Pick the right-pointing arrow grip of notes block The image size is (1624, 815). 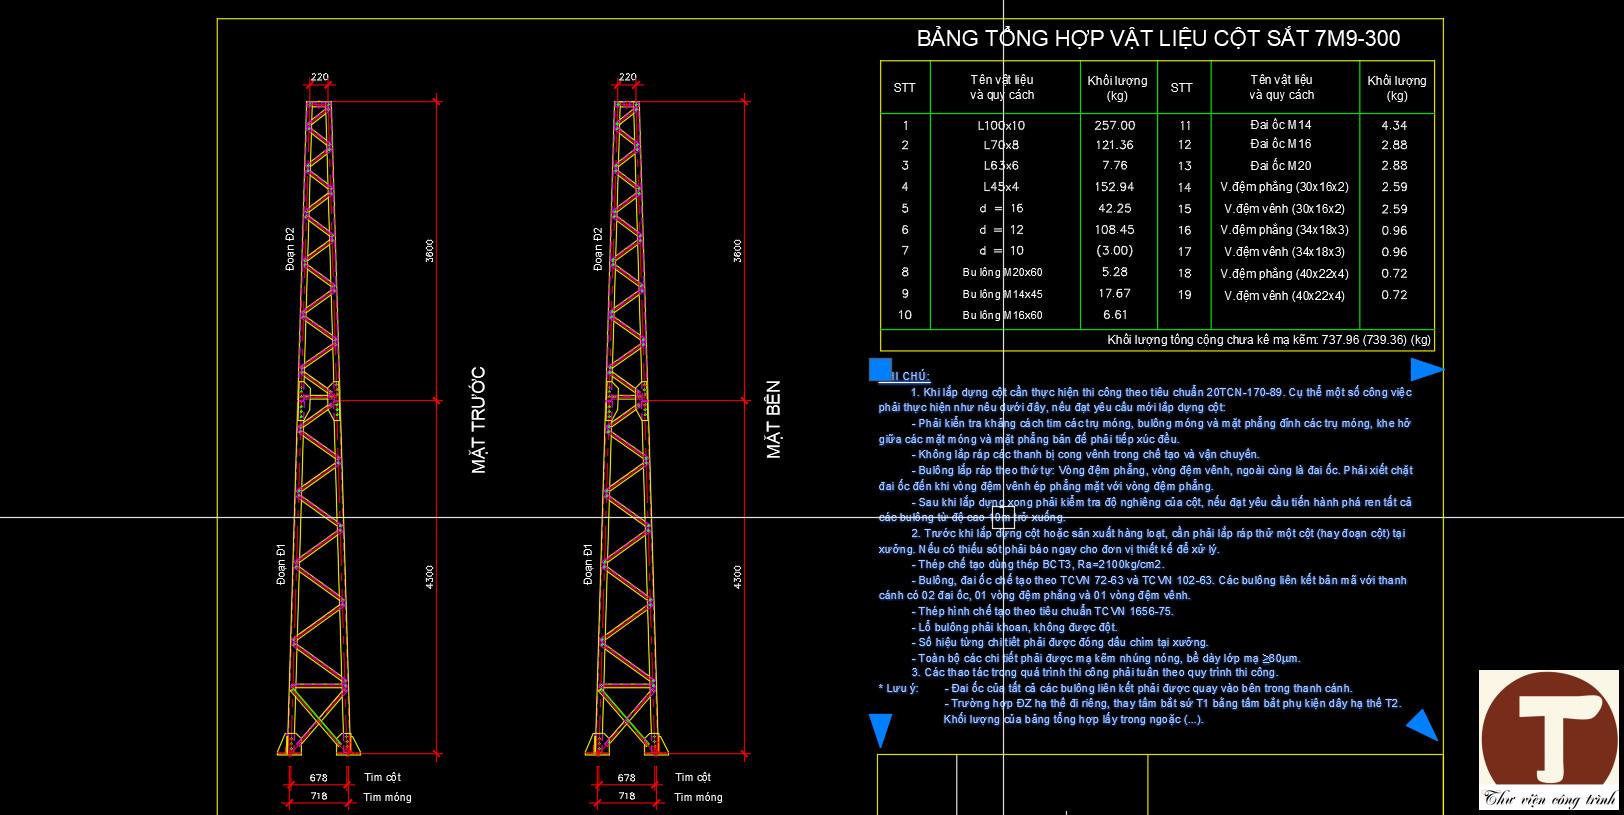[1428, 370]
